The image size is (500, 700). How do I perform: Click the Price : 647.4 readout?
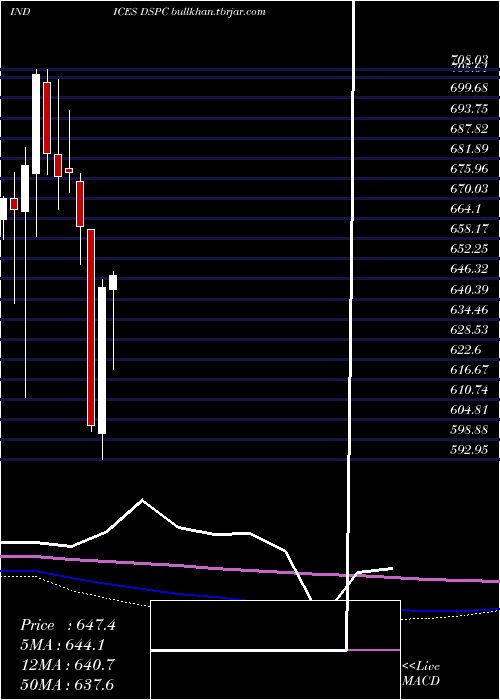[x=68, y=625]
